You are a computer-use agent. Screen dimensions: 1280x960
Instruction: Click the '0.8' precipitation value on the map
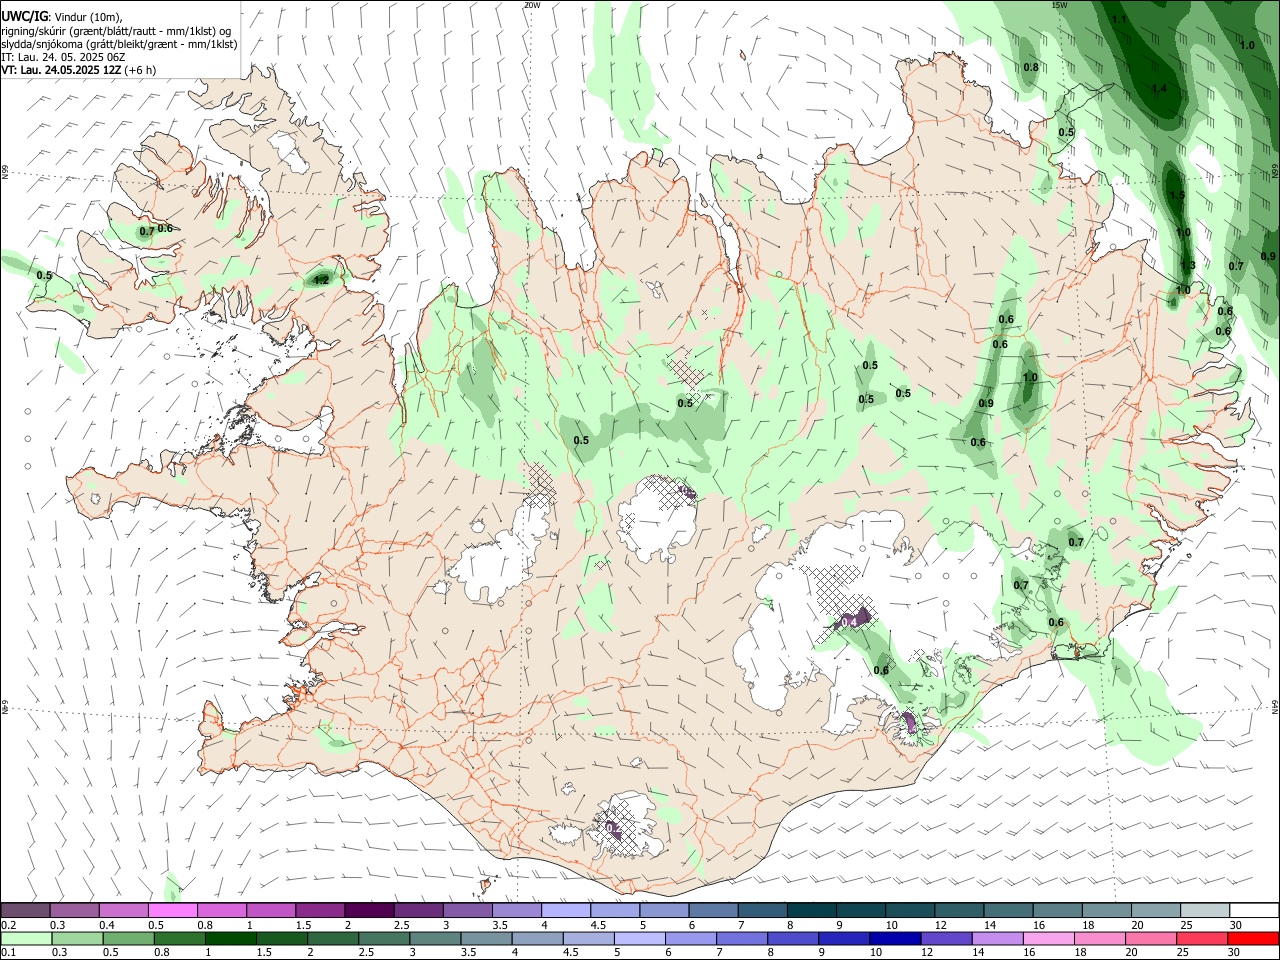1031,67
